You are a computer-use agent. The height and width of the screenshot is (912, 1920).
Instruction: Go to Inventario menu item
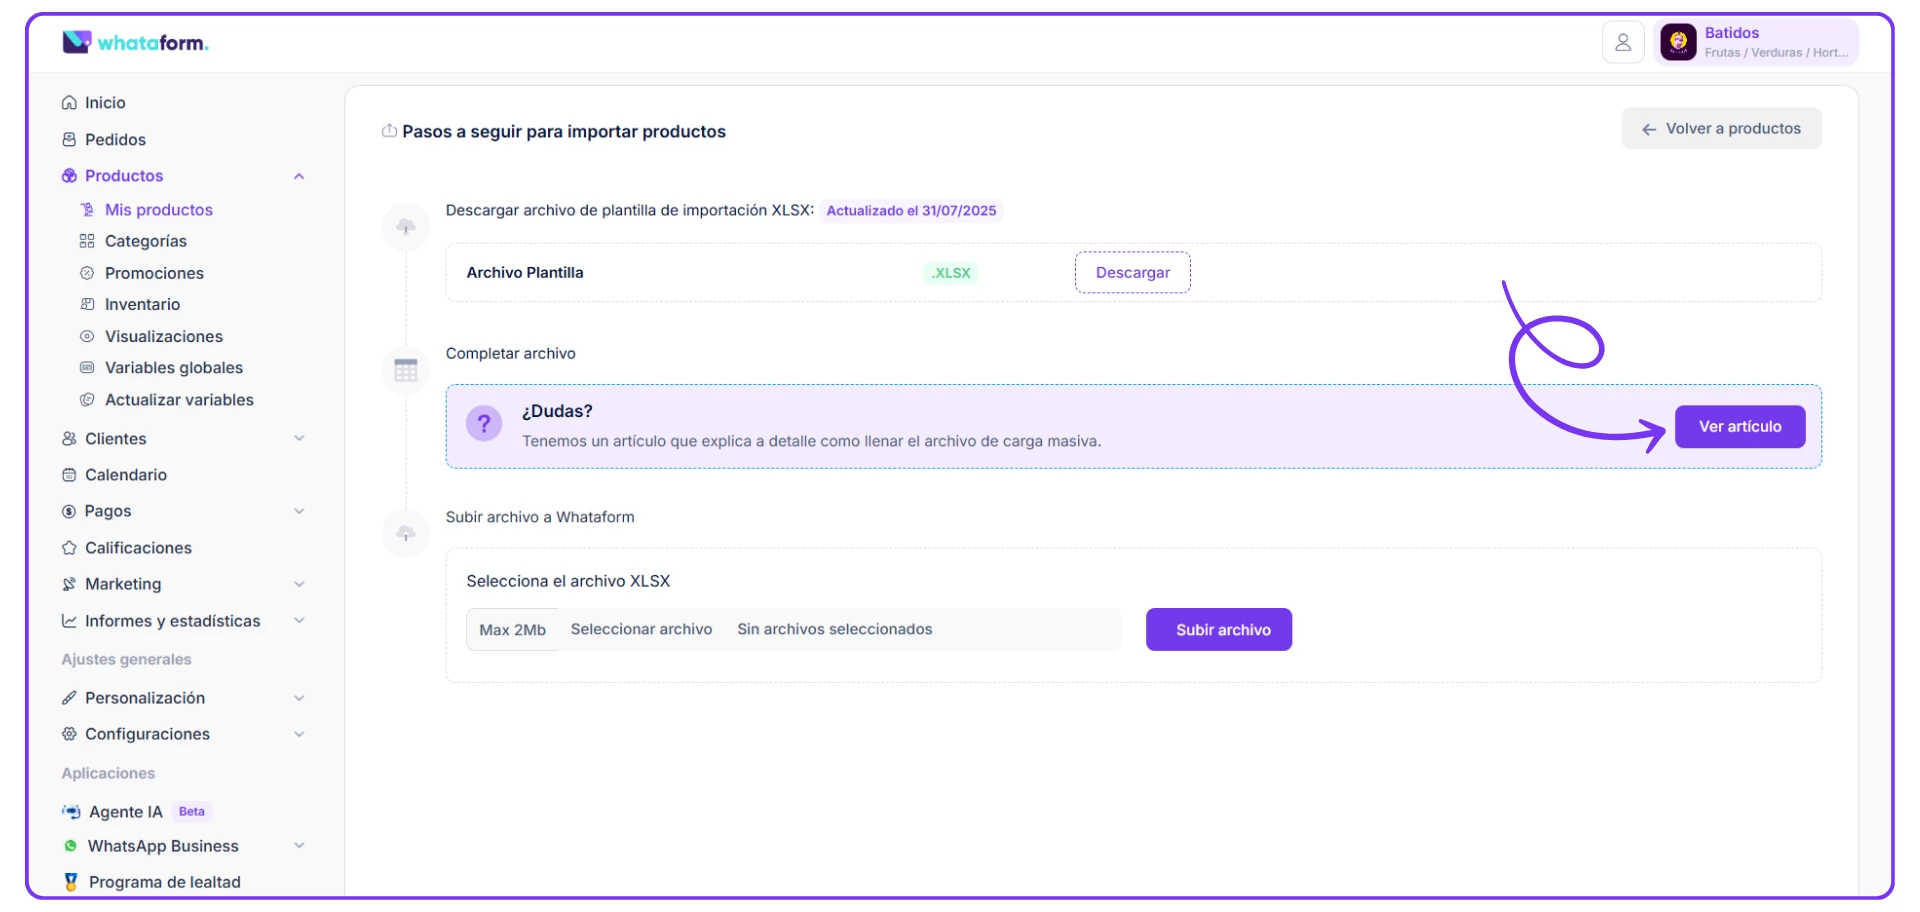tap(142, 305)
